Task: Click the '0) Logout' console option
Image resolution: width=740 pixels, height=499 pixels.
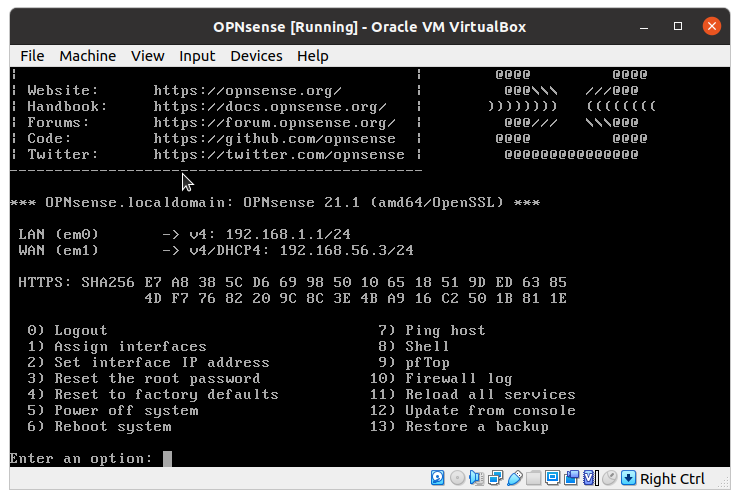Action: [67, 330]
